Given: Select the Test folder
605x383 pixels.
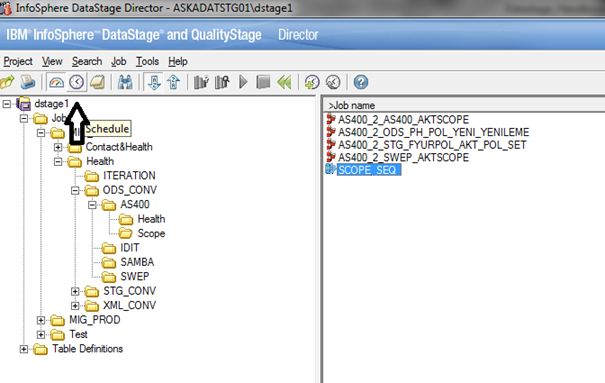Looking at the screenshot, I should coord(78,334).
